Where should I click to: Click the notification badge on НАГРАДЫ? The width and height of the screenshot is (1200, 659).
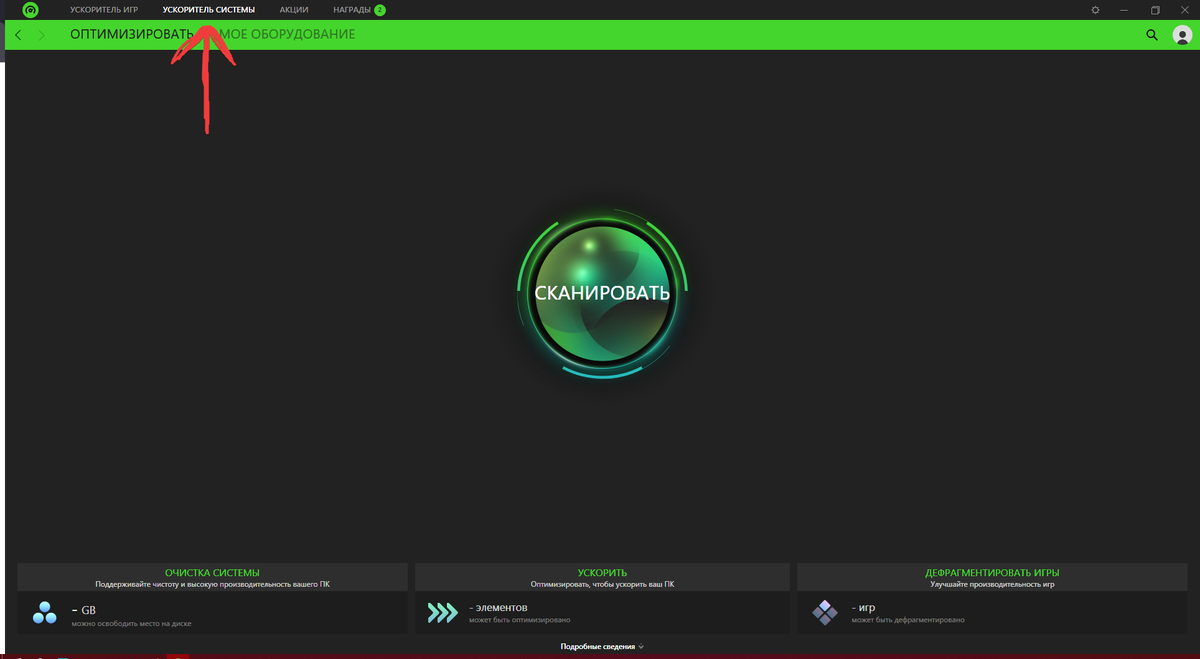[380, 10]
